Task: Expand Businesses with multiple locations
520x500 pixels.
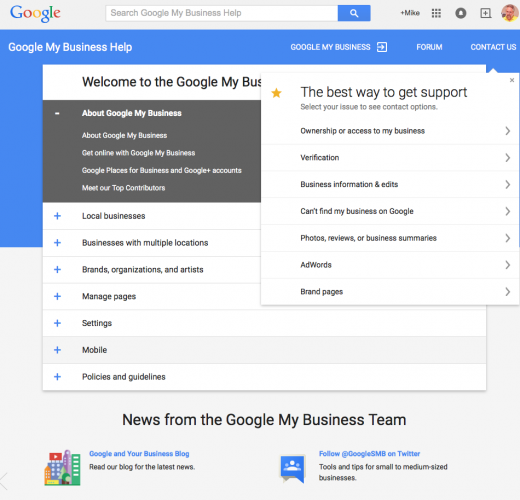Action: tap(57, 243)
